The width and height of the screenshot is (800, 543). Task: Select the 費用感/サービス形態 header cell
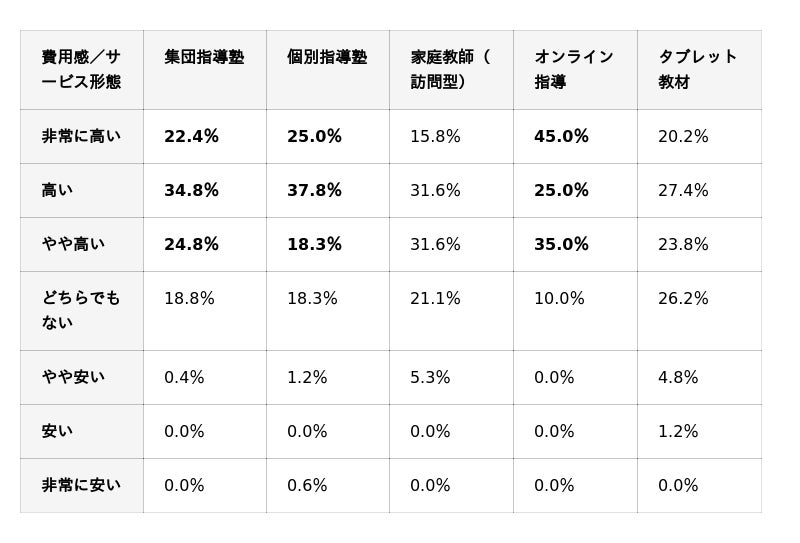81,69
